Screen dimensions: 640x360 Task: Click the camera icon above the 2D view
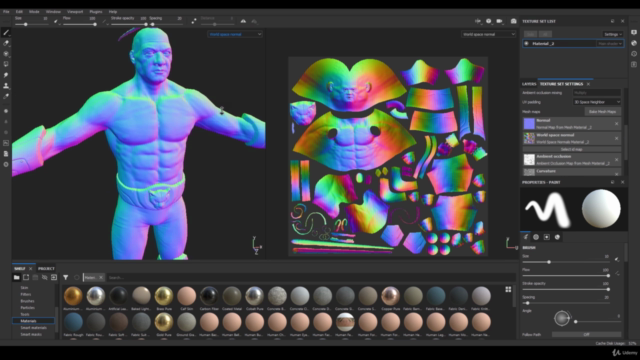pyautogui.click(x=499, y=21)
